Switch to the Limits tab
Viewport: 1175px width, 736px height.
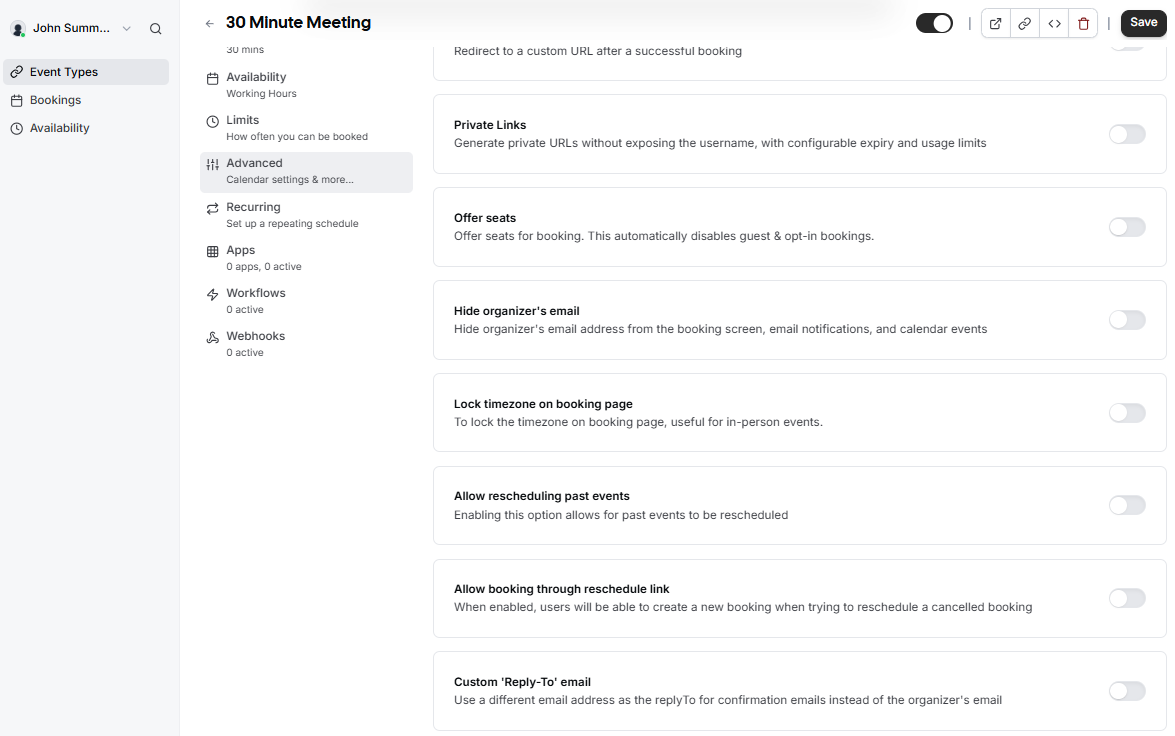(x=306, y=128)
